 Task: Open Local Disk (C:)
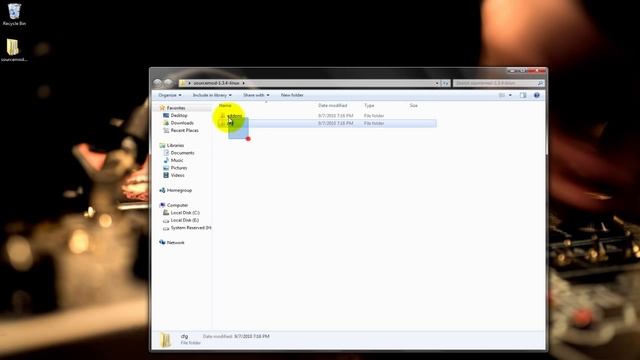[185, 213]
